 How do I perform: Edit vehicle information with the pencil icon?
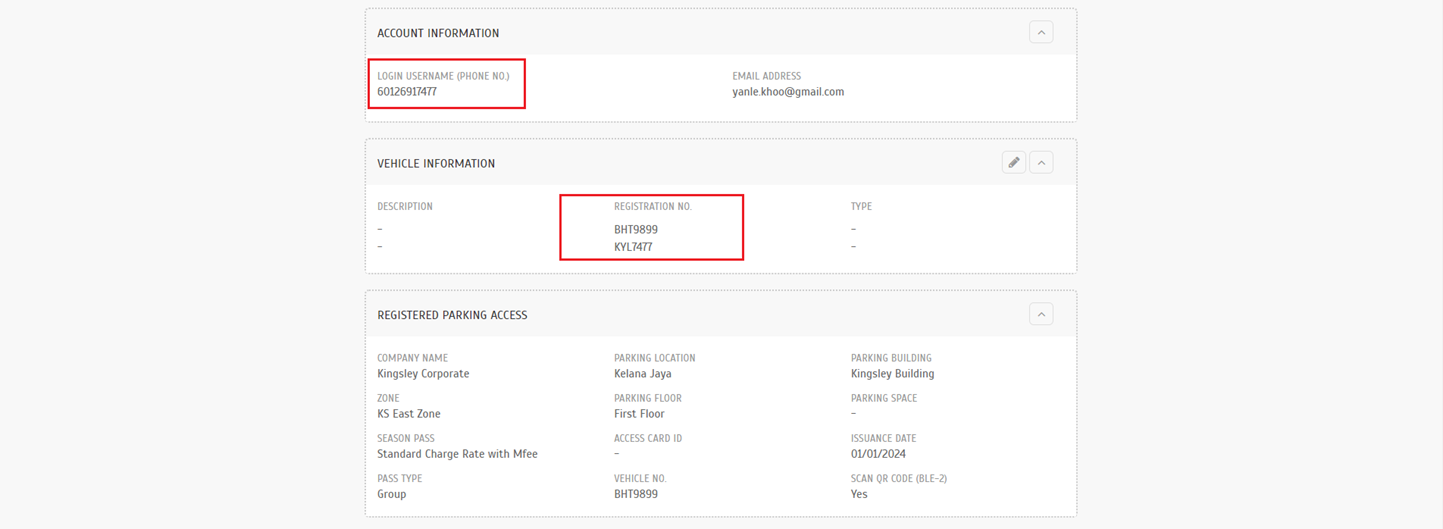click(x=1013, y=163)
